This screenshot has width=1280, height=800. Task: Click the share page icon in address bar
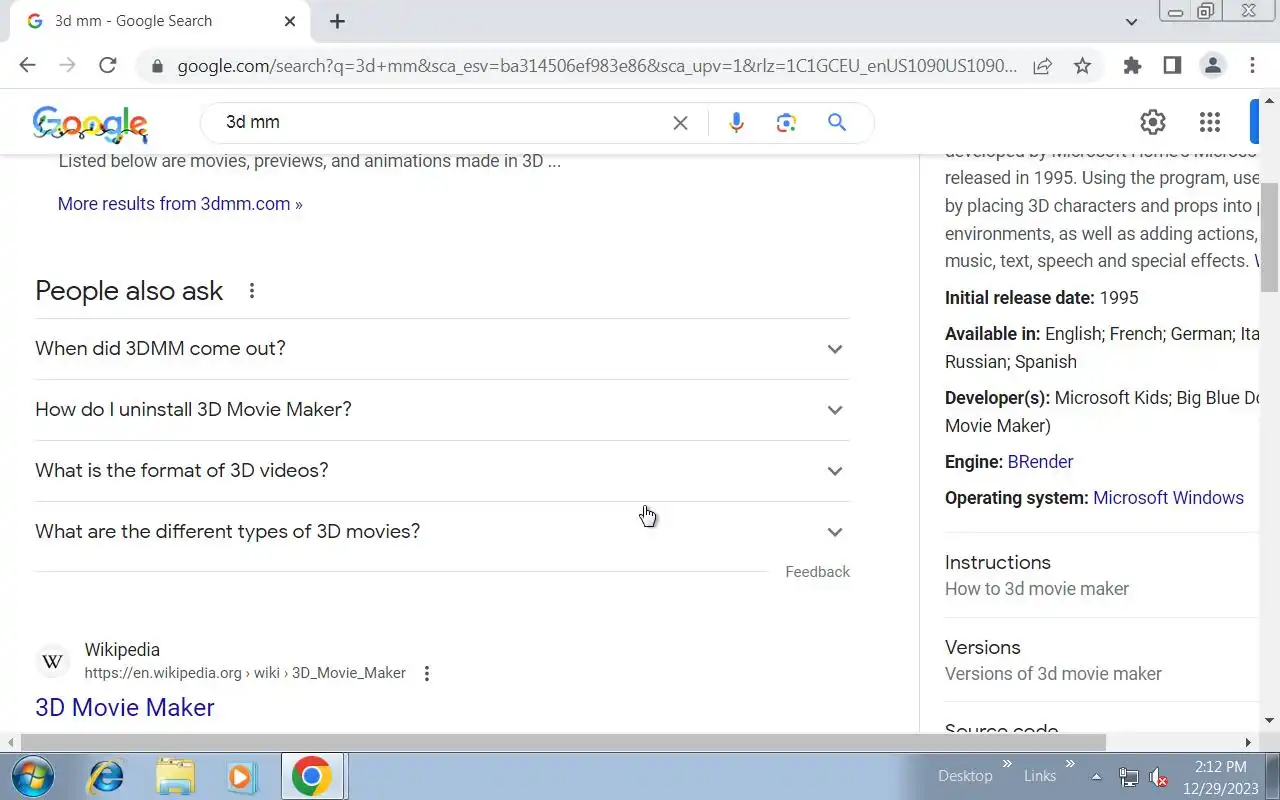pyautogui.click(x=1042, y=66)
